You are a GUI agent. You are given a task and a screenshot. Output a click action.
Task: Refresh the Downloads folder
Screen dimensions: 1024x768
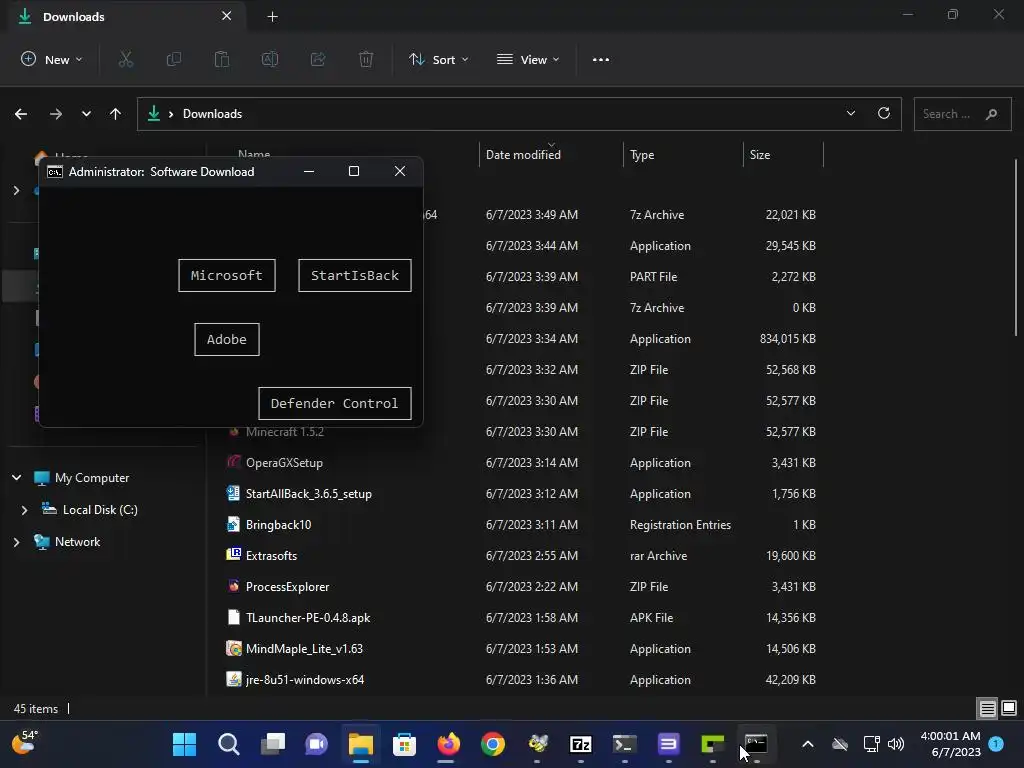tap(884, 114)
